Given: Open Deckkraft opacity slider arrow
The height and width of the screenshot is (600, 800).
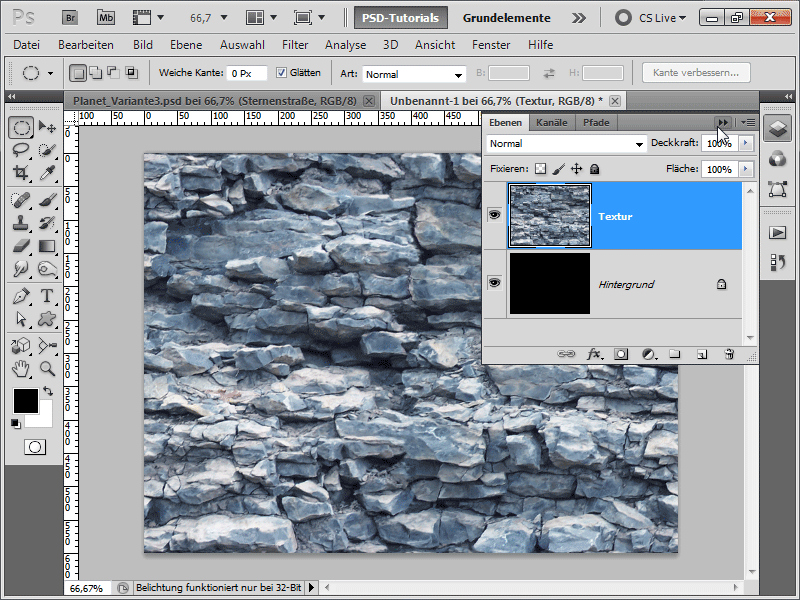Looking at the screenshot, I should click(746, 143).
